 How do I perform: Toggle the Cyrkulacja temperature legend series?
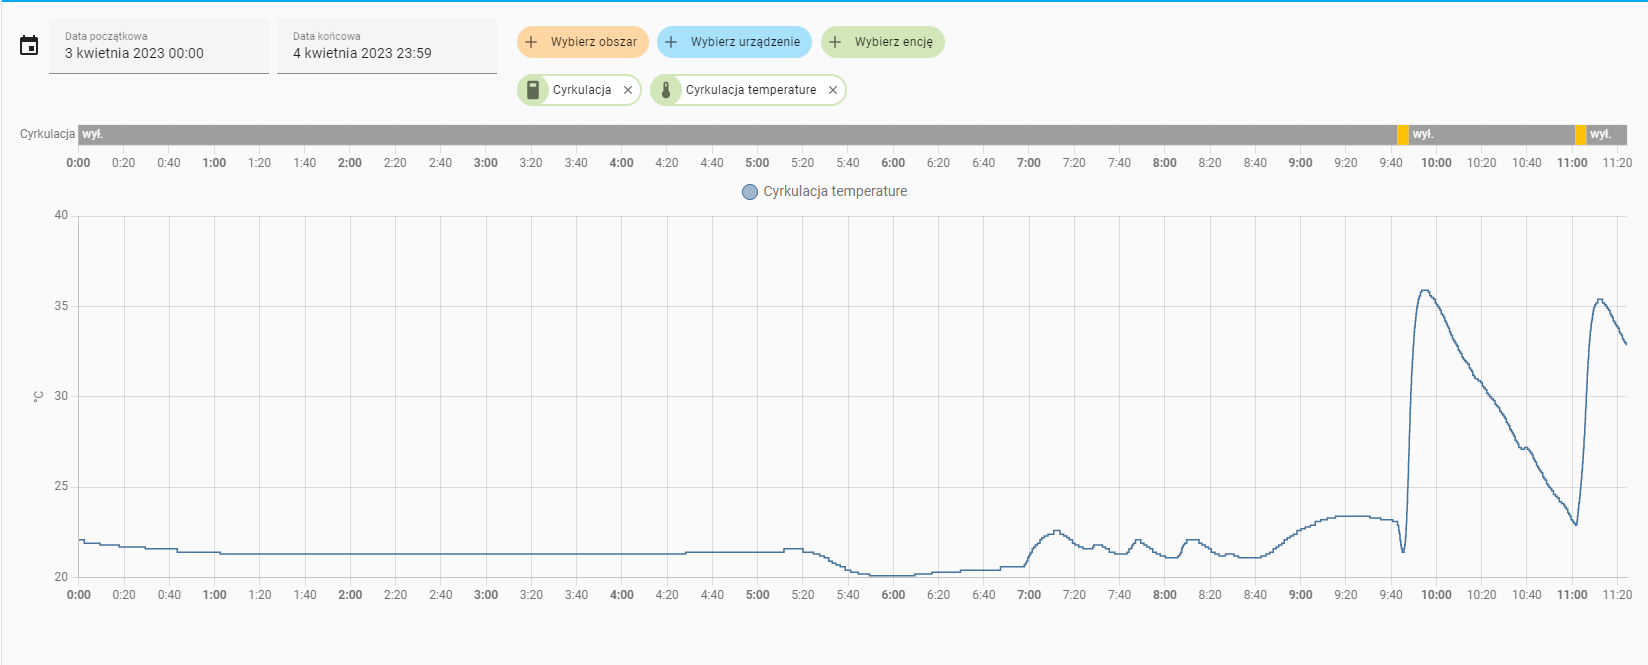pyautogui.click(x=825, y=191)
